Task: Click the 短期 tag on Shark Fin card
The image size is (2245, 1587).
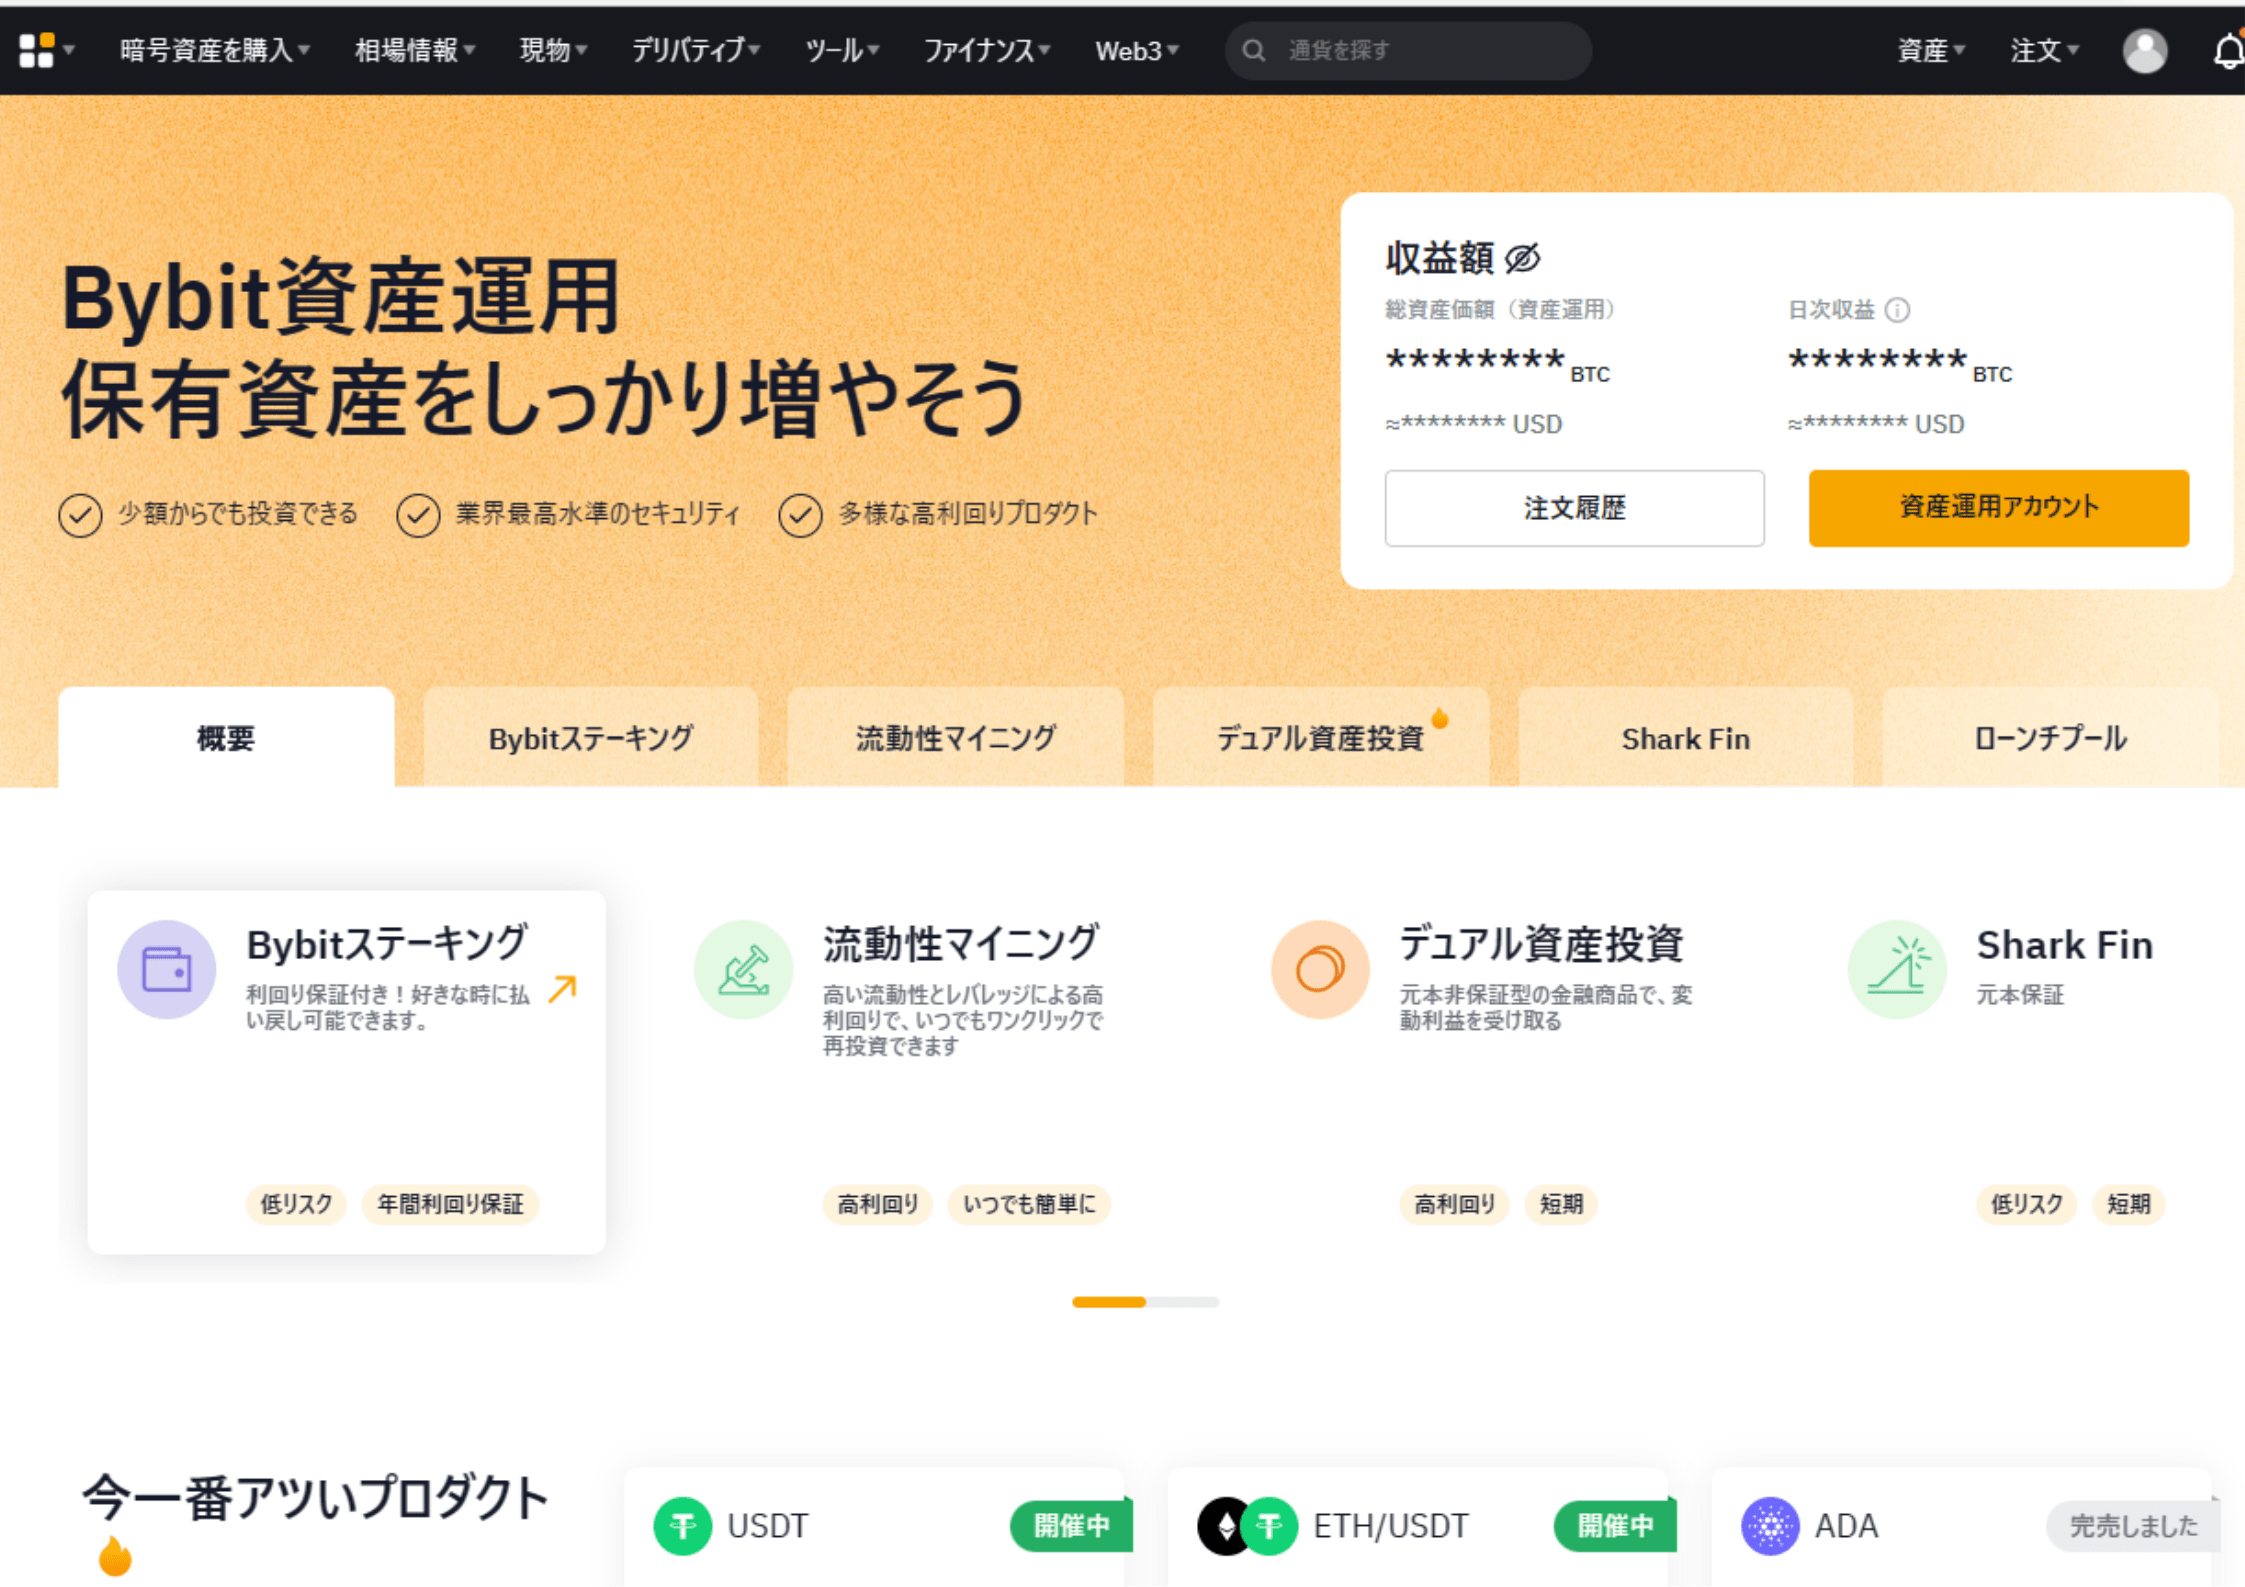Action: [2129, 1204]
